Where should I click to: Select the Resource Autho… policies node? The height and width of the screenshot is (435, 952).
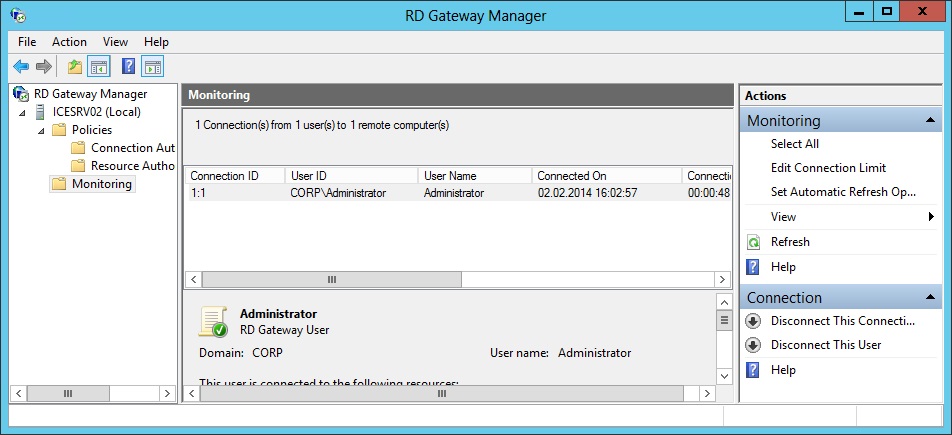point(133,166)
